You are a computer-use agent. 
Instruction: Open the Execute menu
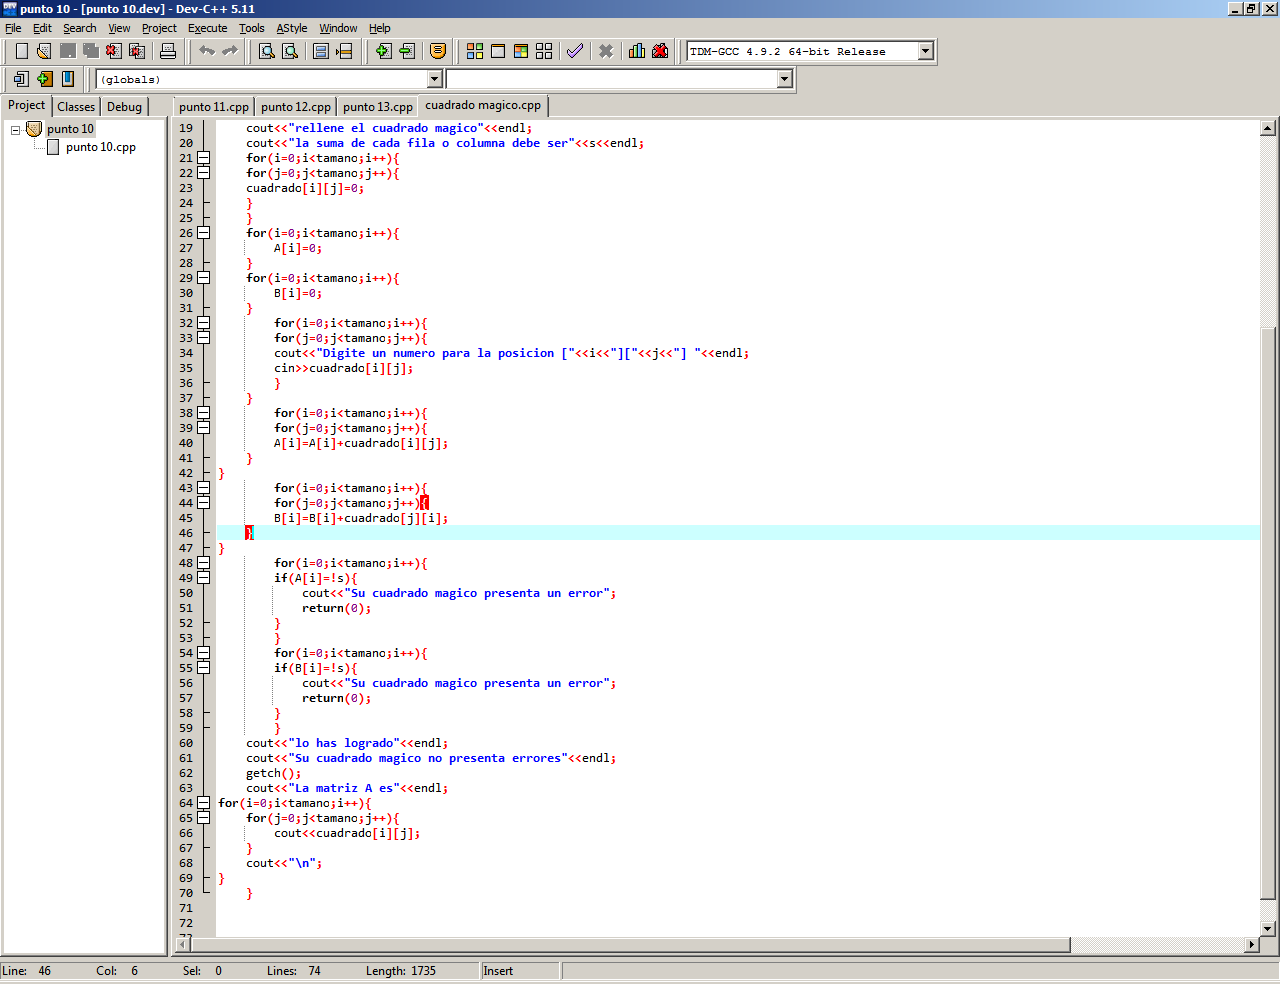click(x=207, y=28)
